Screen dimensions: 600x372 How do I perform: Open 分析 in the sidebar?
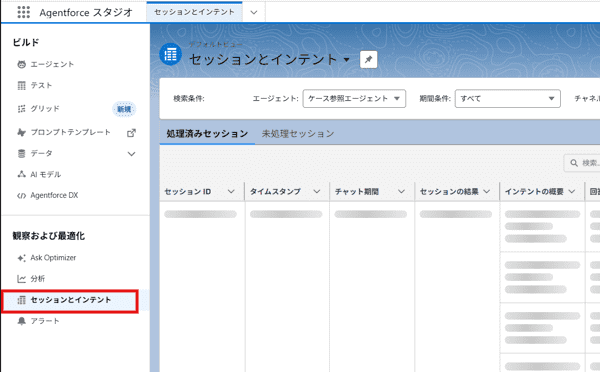pos(38,279)
